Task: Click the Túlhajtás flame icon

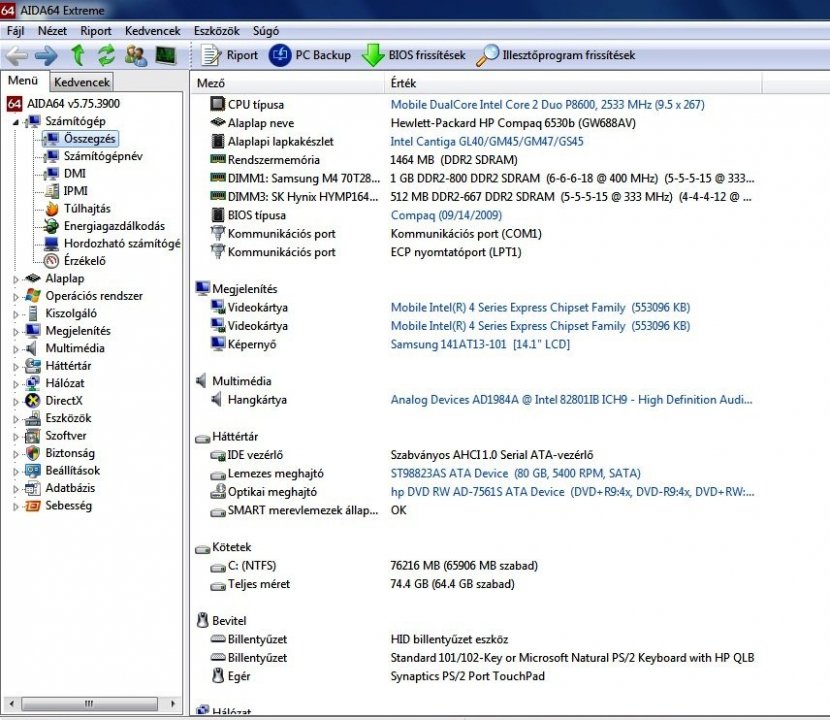Action: (x=52, y=209)
